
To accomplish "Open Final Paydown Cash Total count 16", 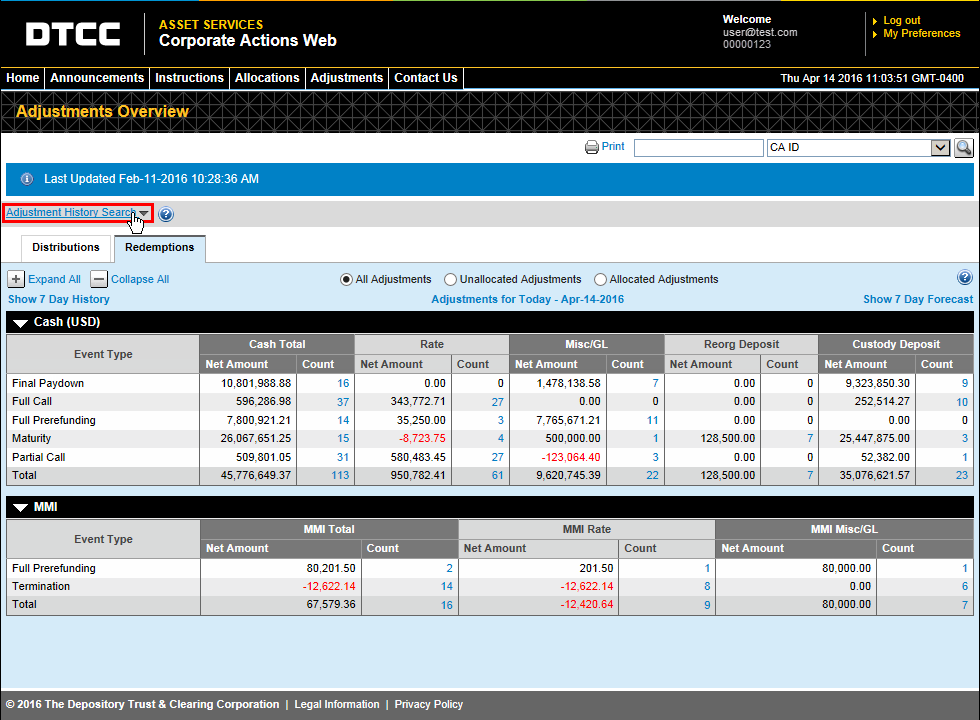I will (x=343, y=383).
